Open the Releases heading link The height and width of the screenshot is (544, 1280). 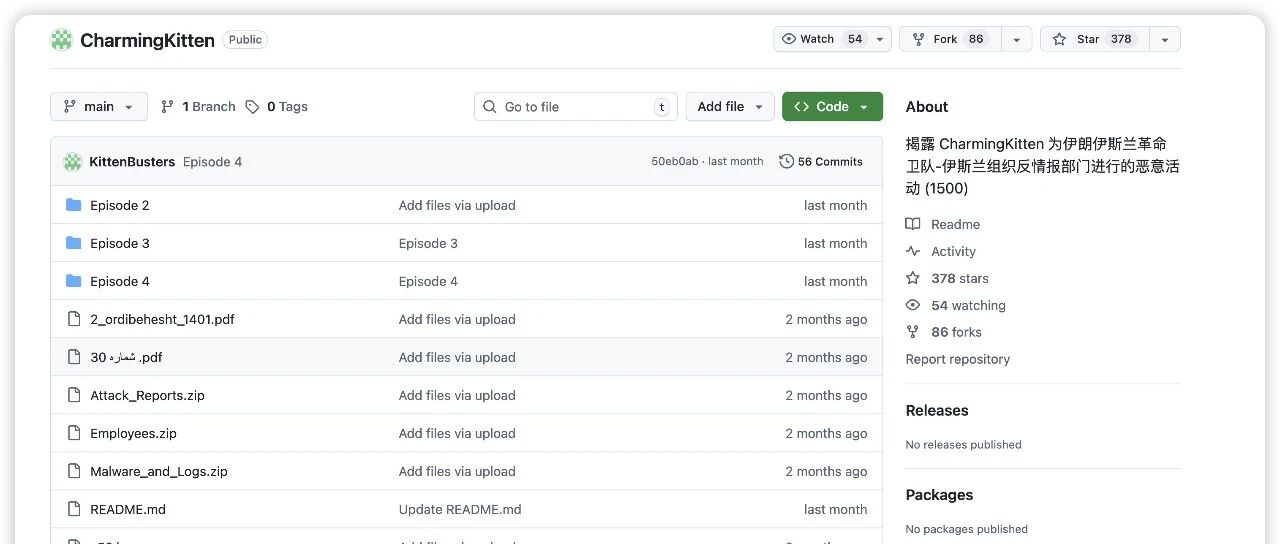(x=937, y=410)
